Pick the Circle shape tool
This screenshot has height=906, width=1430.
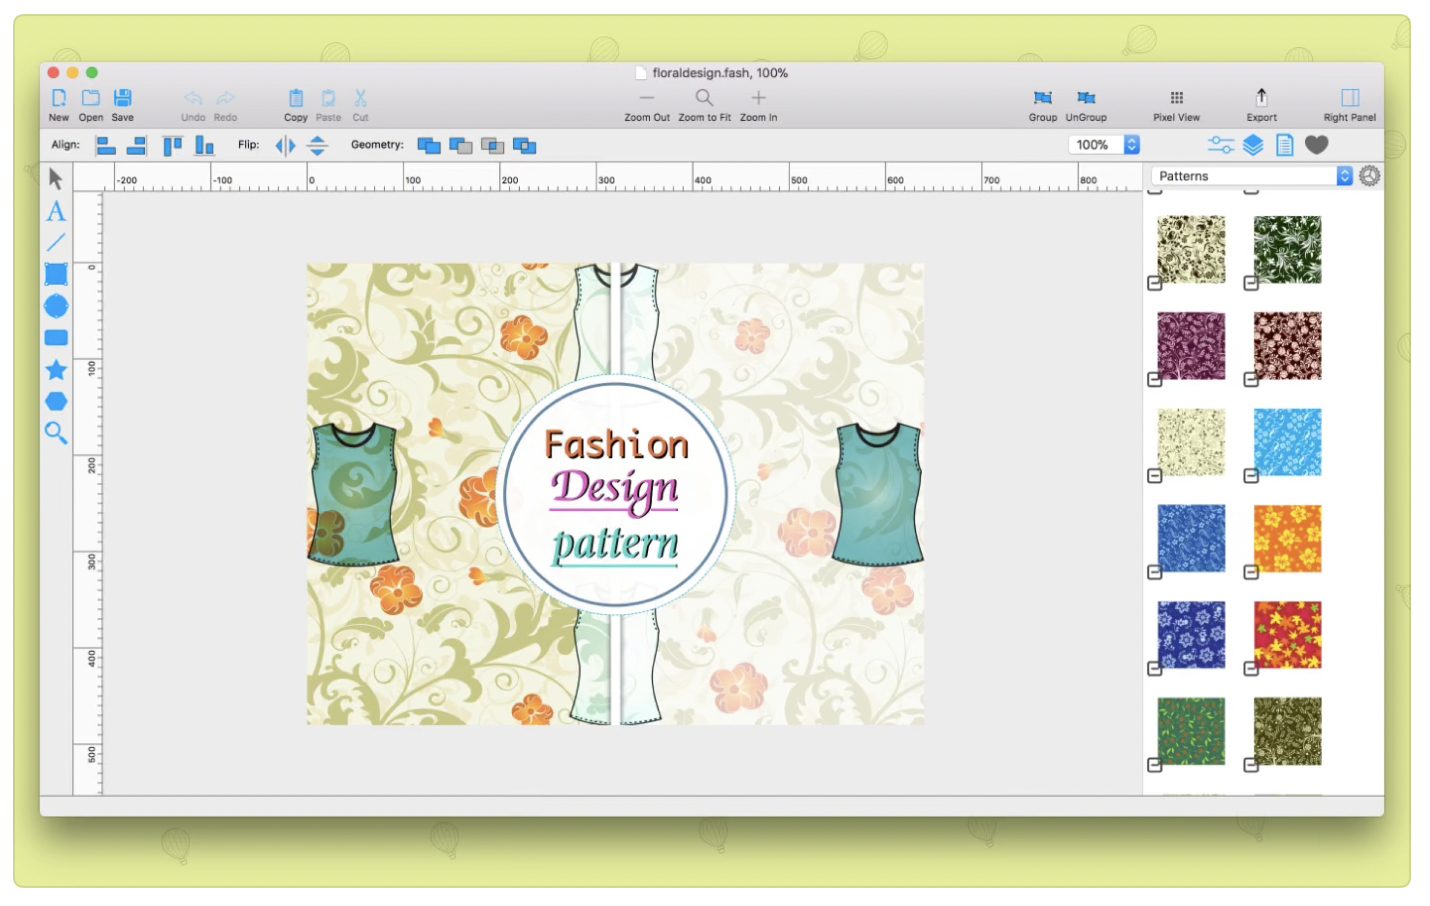point(56,306)
